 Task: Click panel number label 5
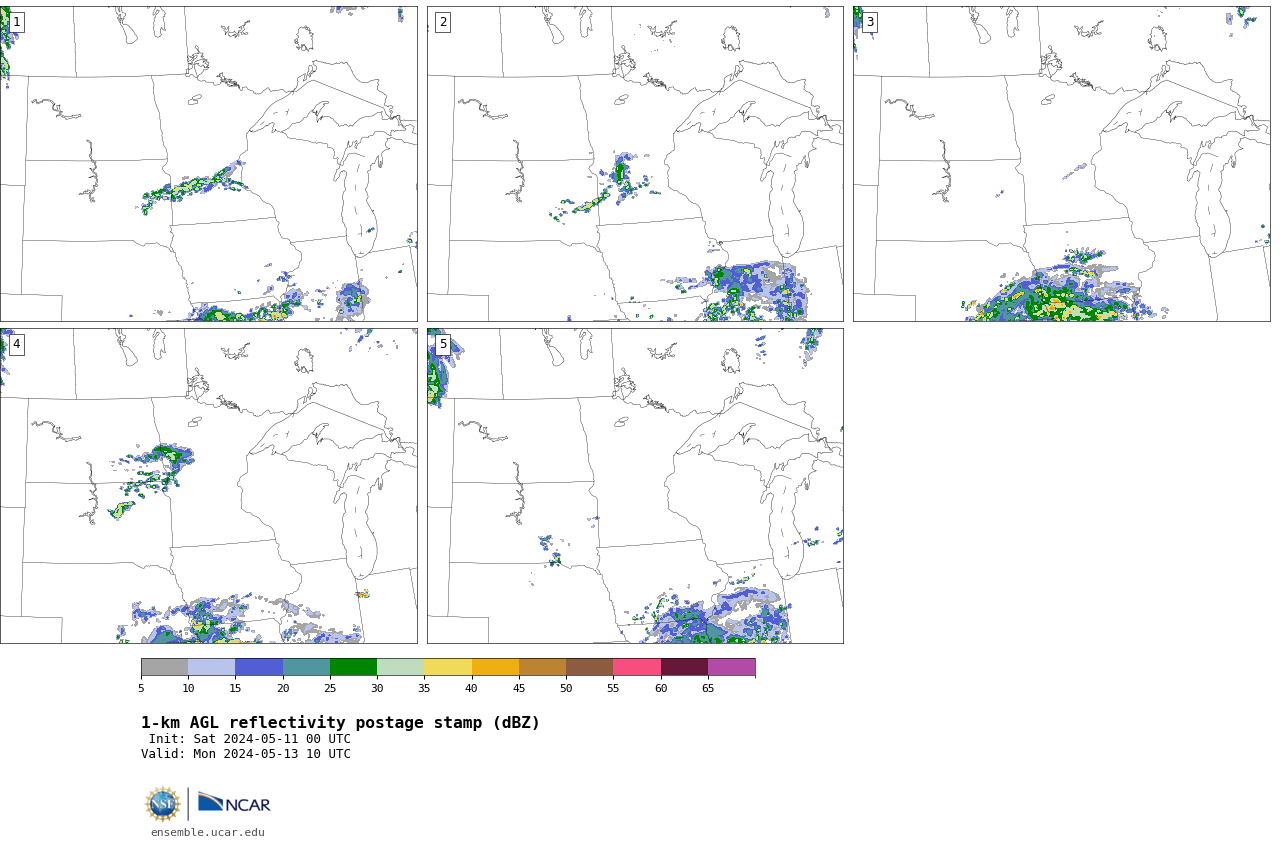point(443,344)
